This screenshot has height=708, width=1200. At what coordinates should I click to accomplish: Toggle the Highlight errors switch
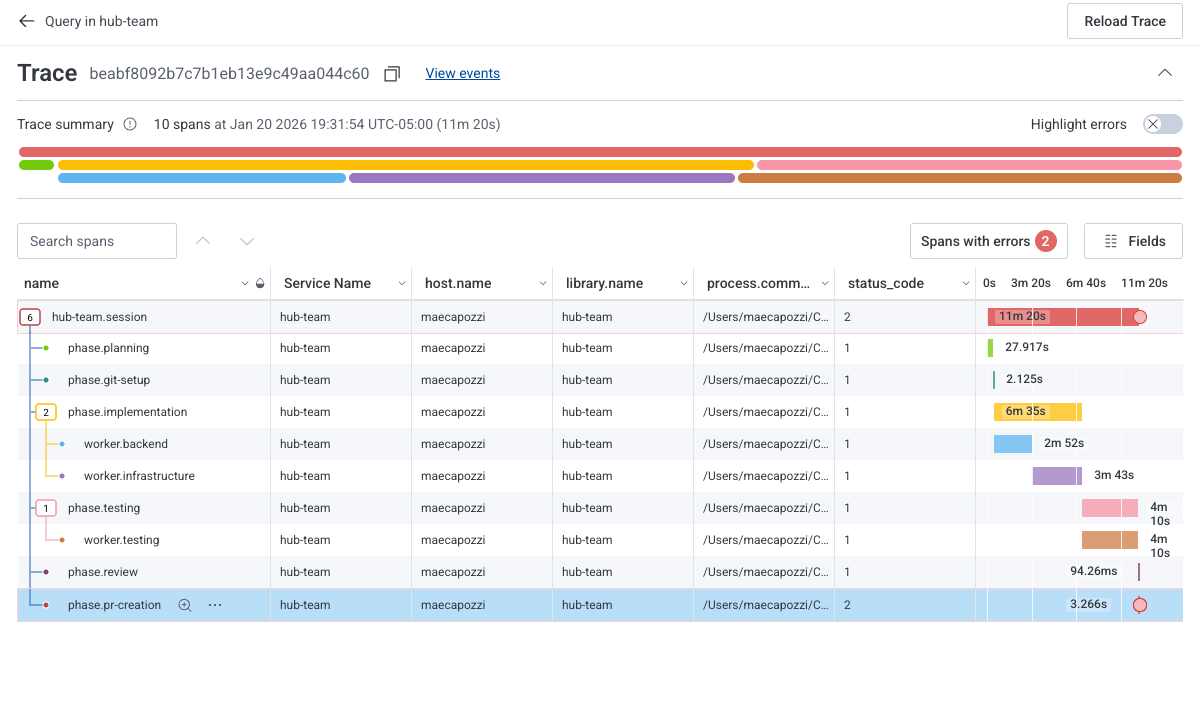coord(1163,124)
